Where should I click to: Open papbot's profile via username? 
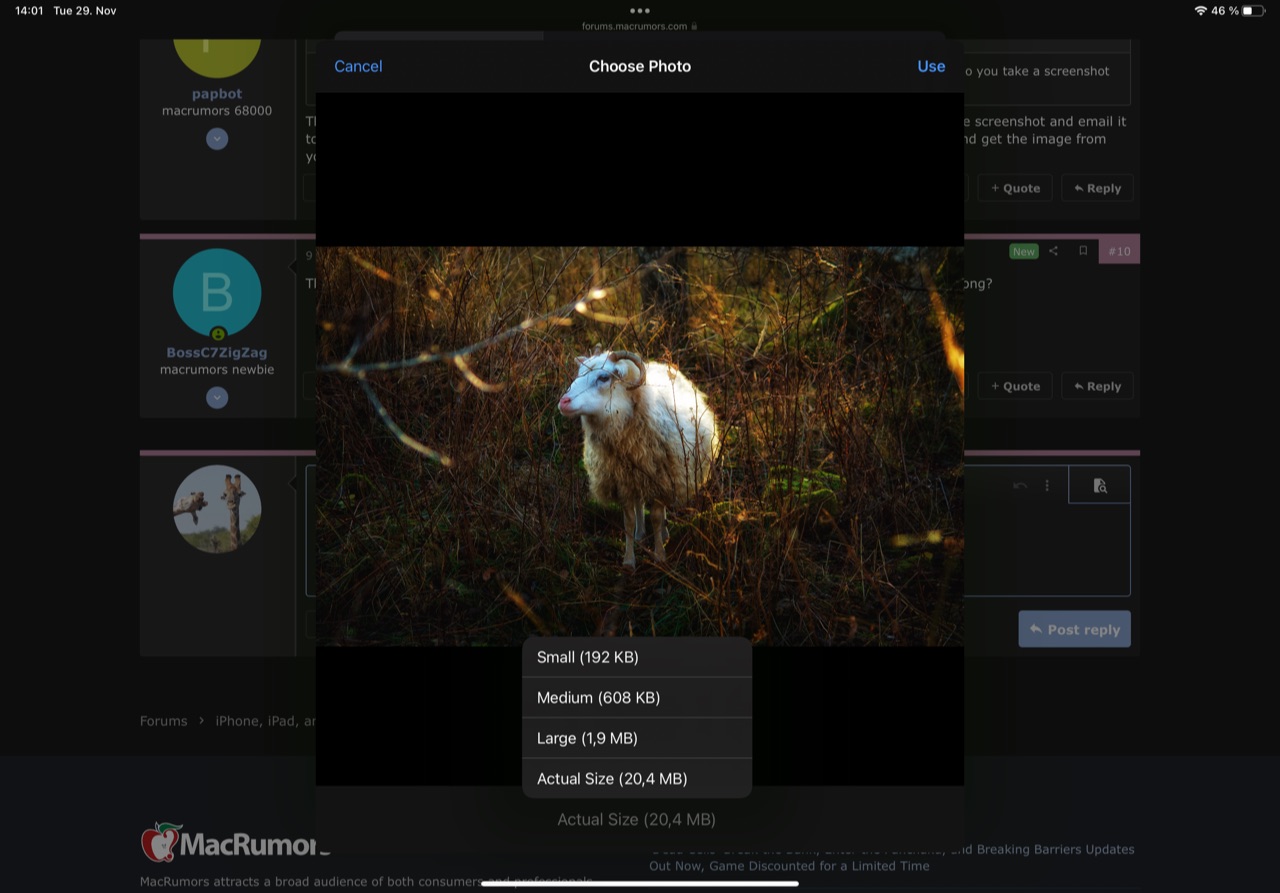coord(217,94)
